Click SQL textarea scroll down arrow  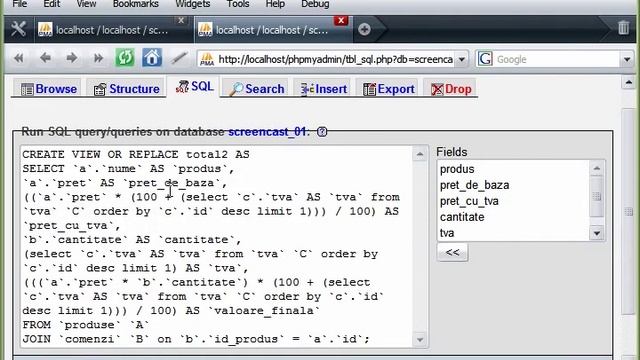point(420,340)
